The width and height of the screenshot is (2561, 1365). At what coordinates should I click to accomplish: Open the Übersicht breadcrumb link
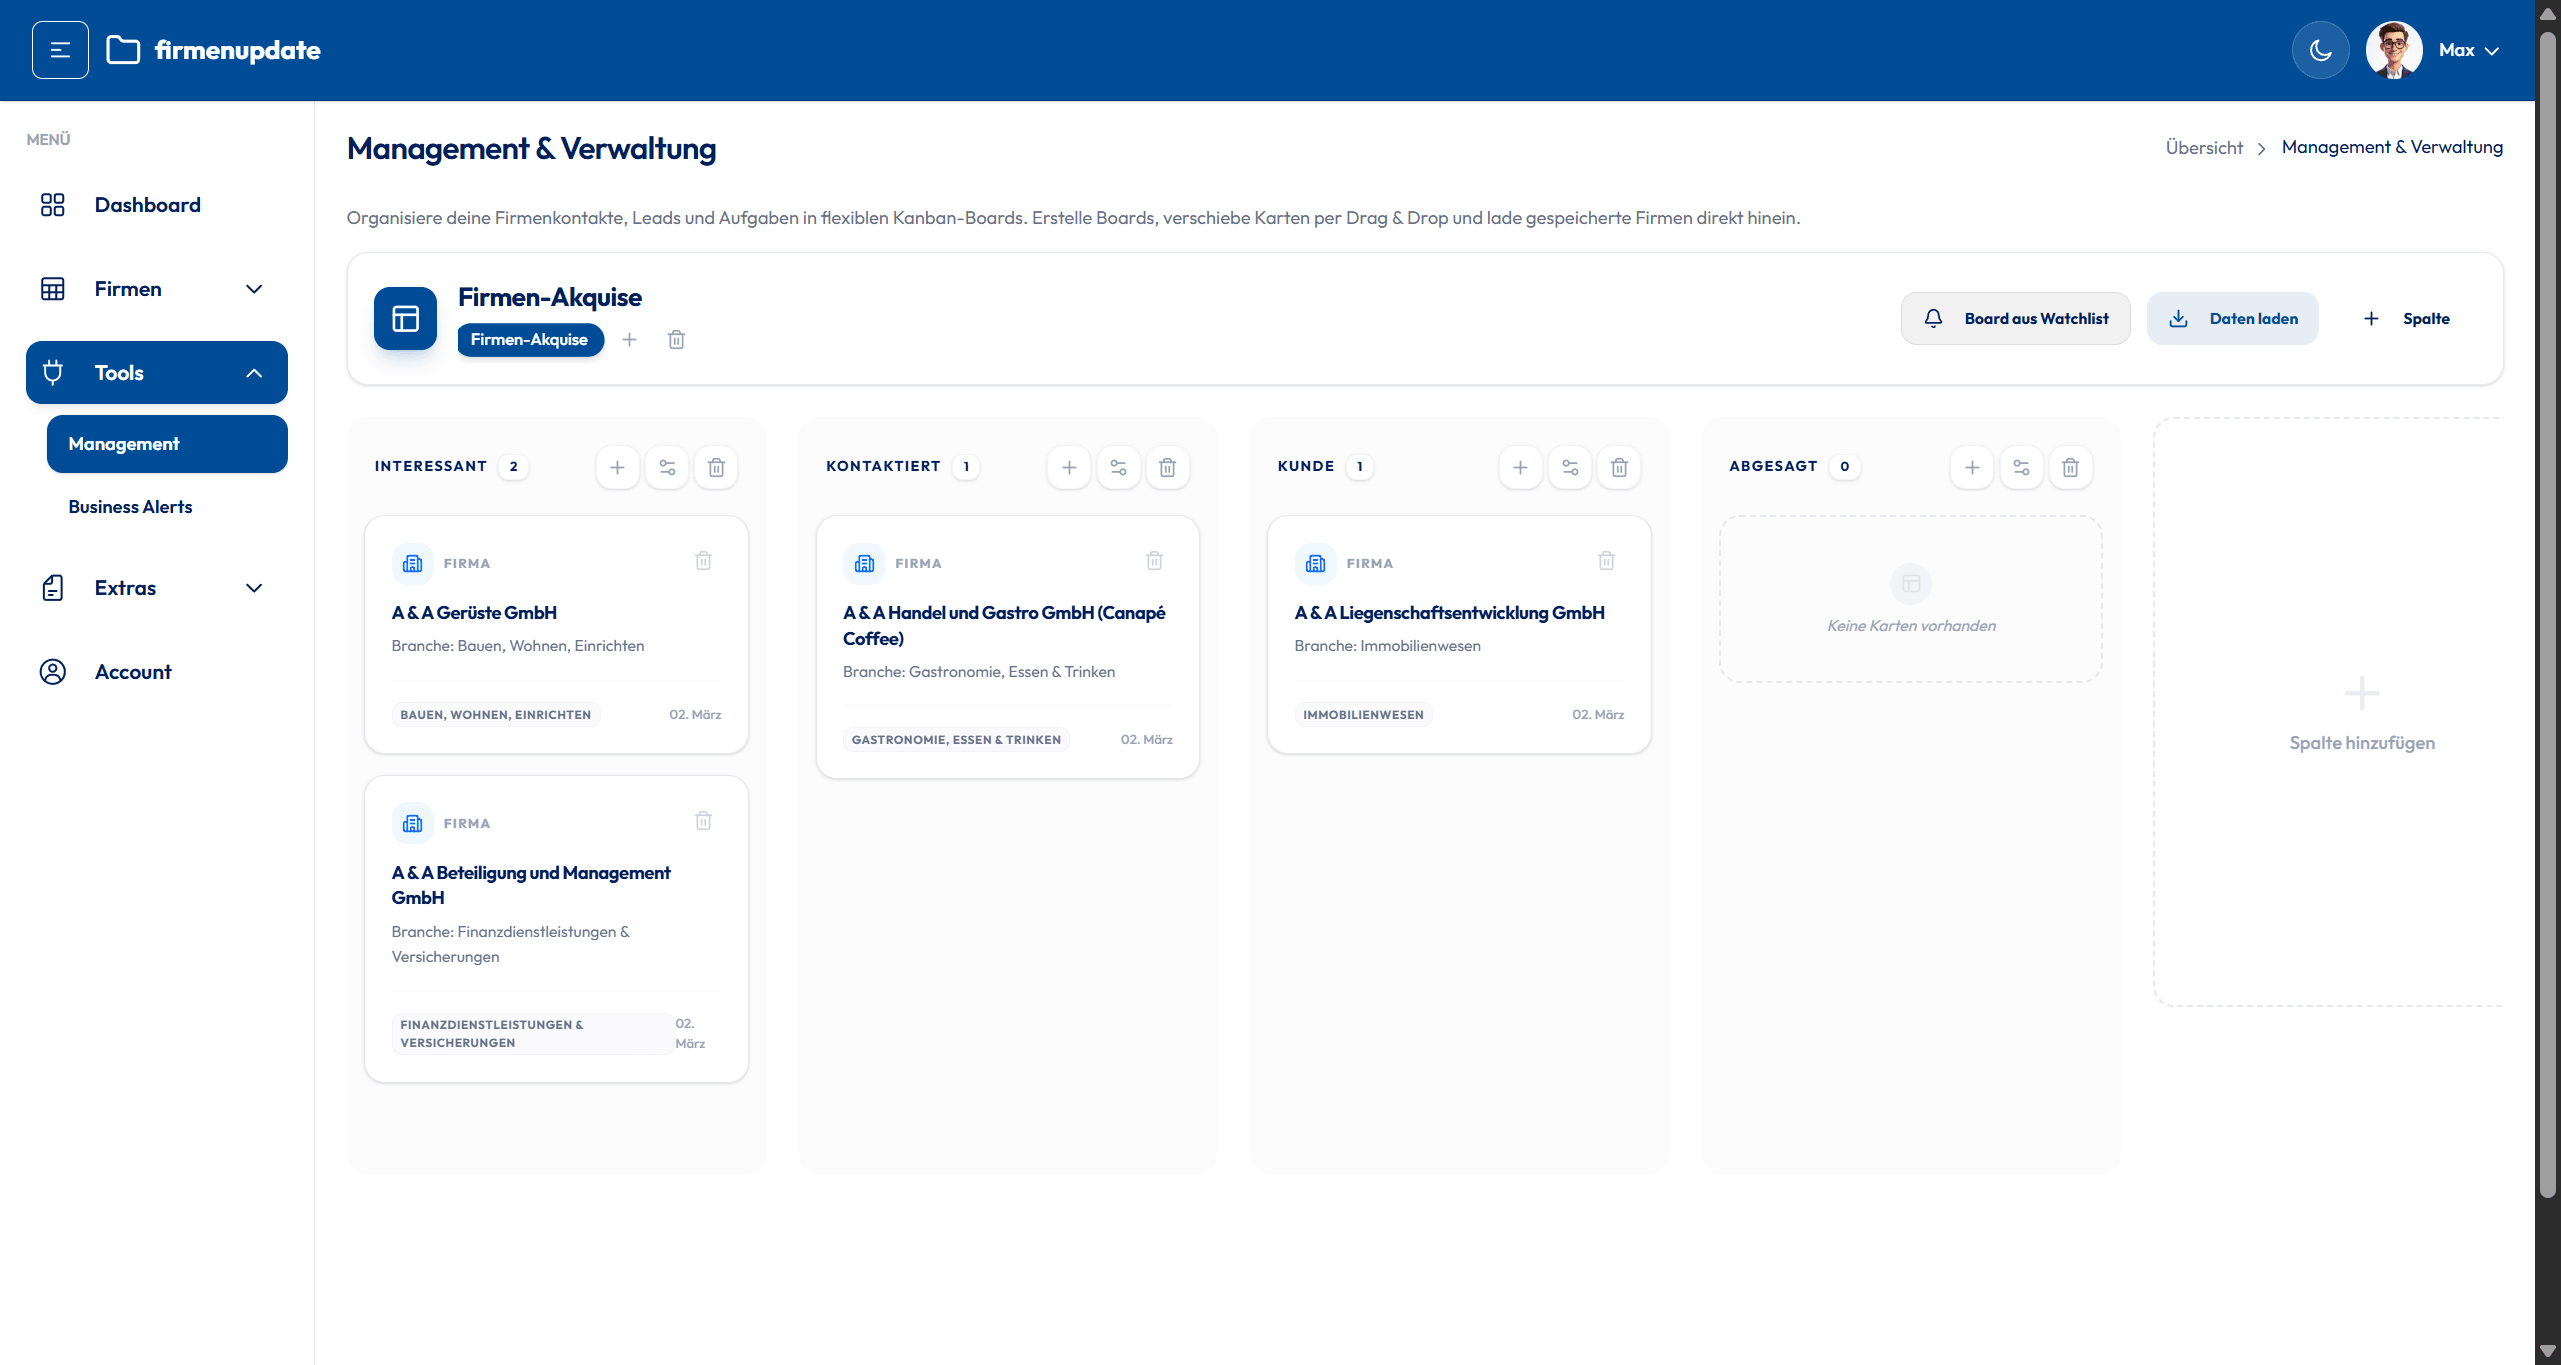[2203, 147]
